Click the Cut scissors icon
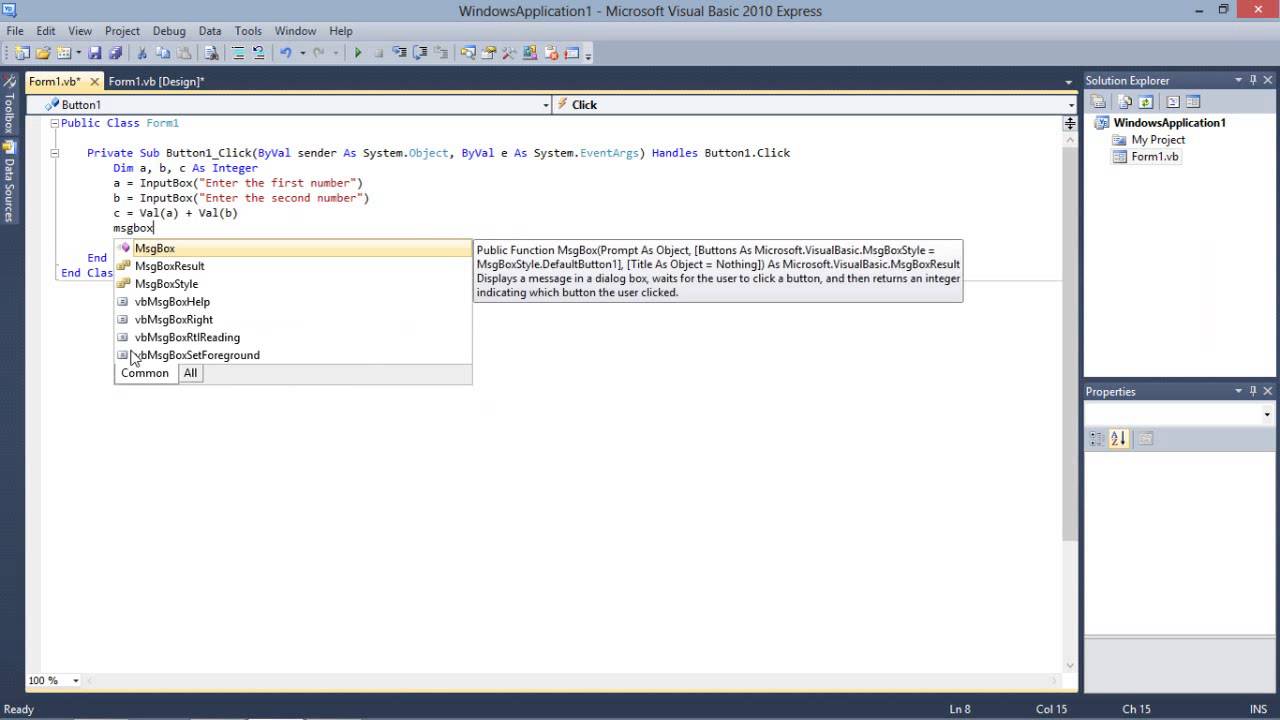 point(142,53)
